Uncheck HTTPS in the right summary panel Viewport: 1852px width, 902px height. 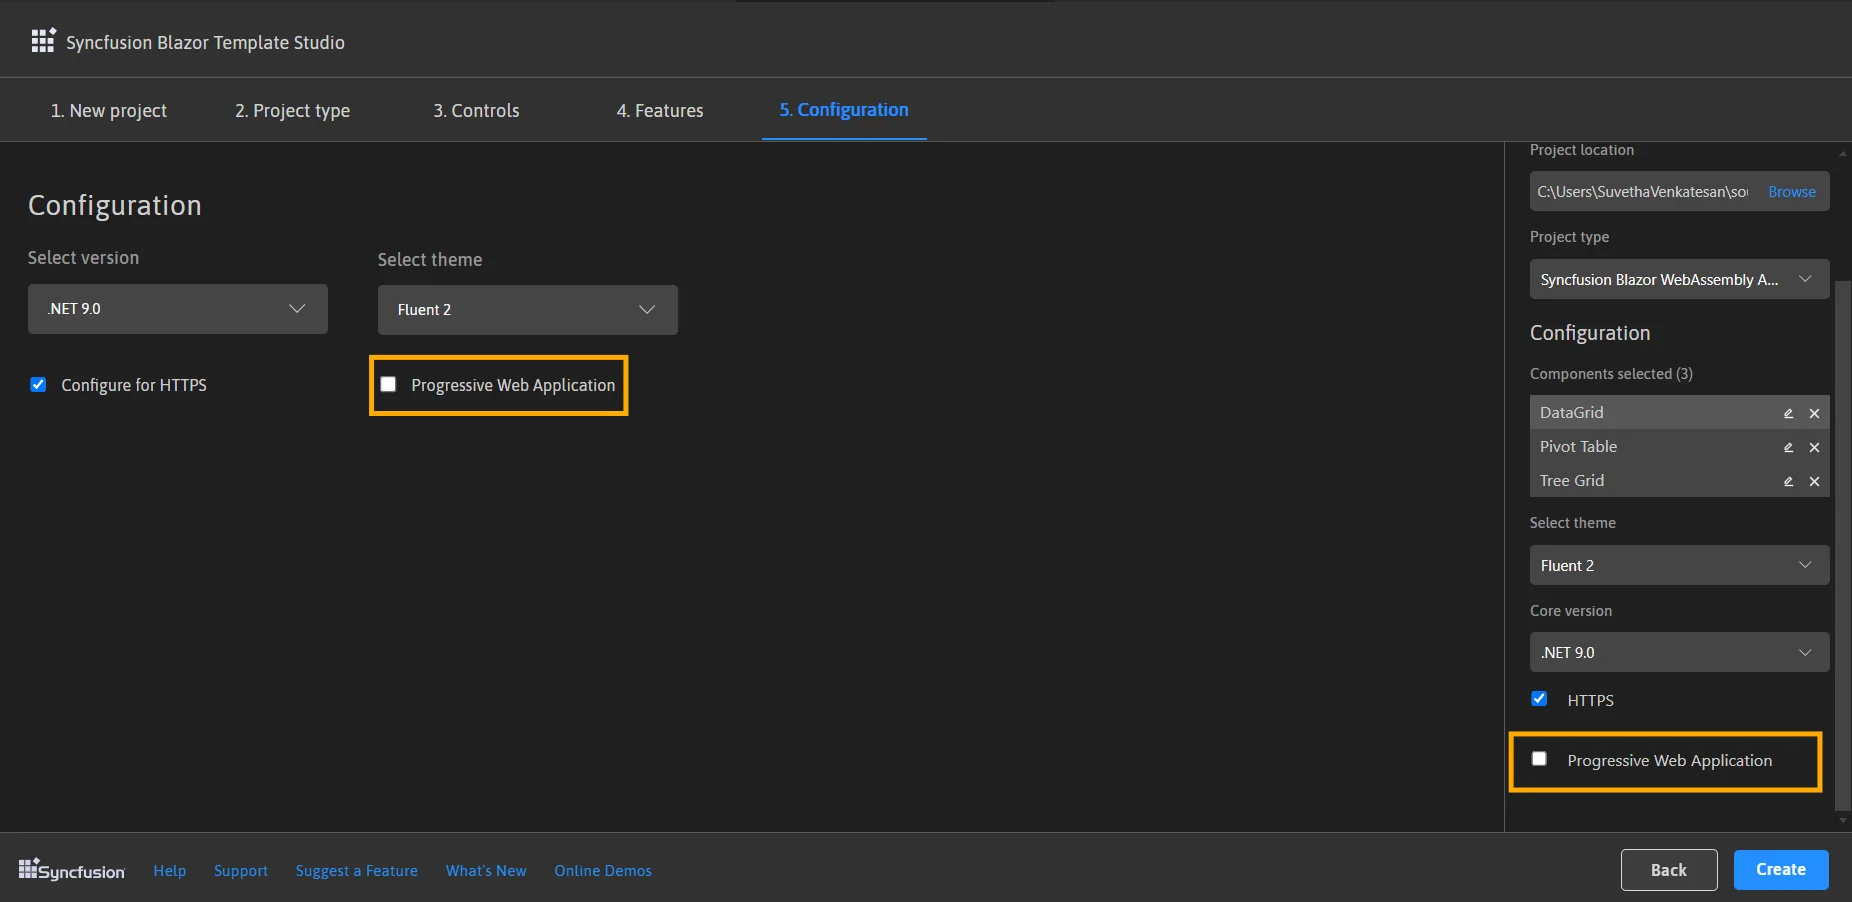[x=1539, y=699]
